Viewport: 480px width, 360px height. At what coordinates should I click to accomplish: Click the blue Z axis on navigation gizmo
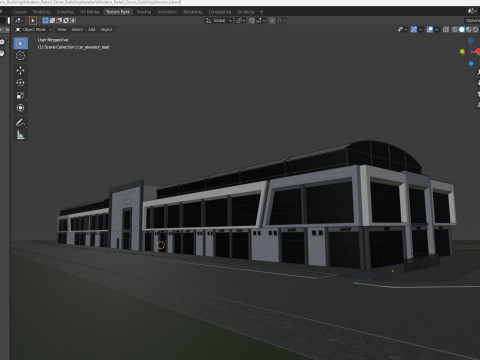point(471,41)
